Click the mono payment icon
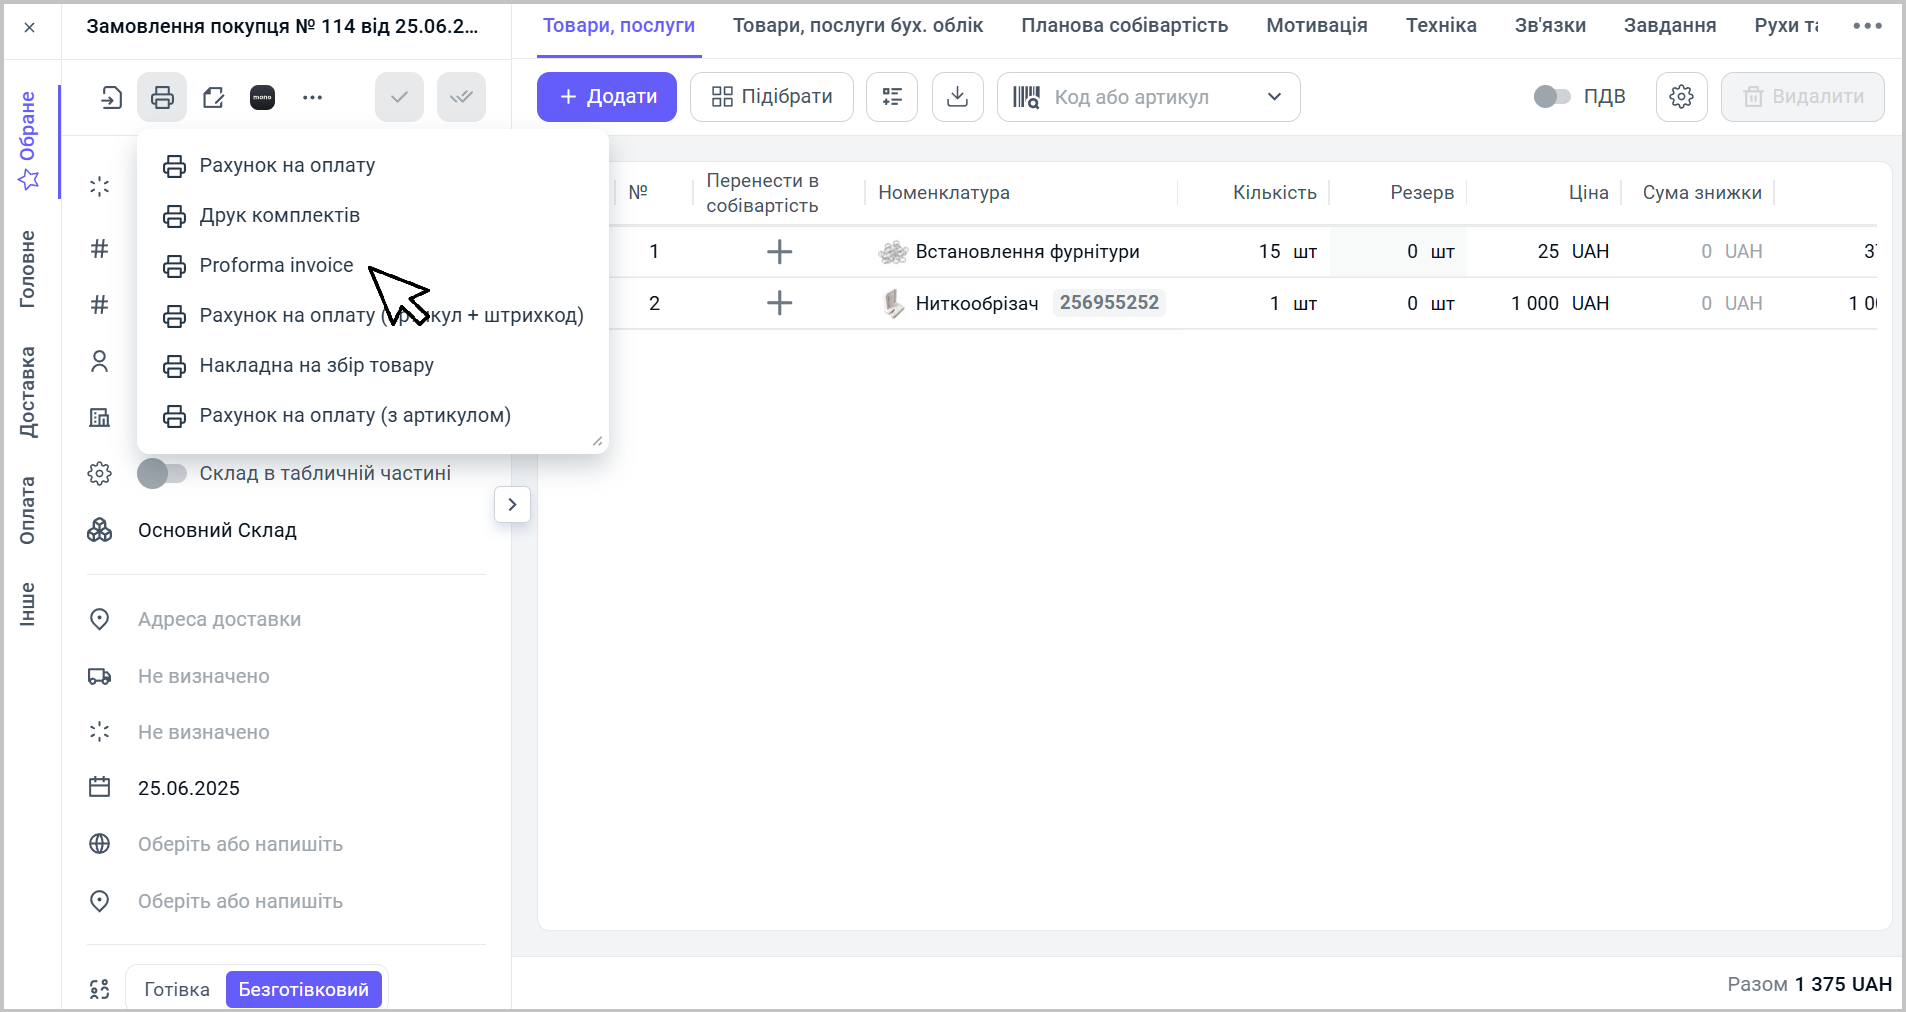 pos(262,97)
